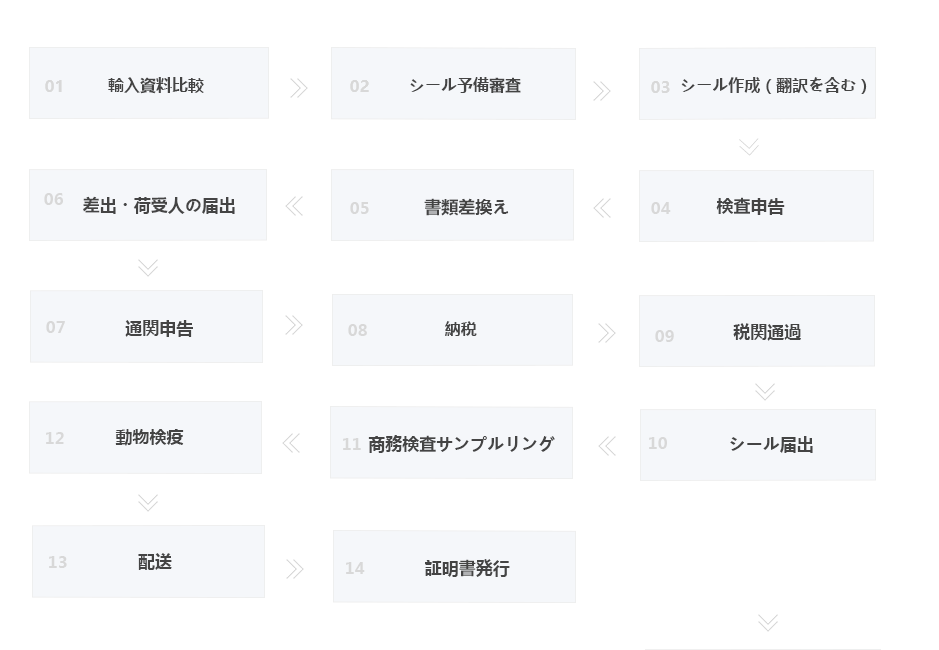Click the シール届出 step 10 box
Viewport: 939px width, 650px height.
click(758, 445)
